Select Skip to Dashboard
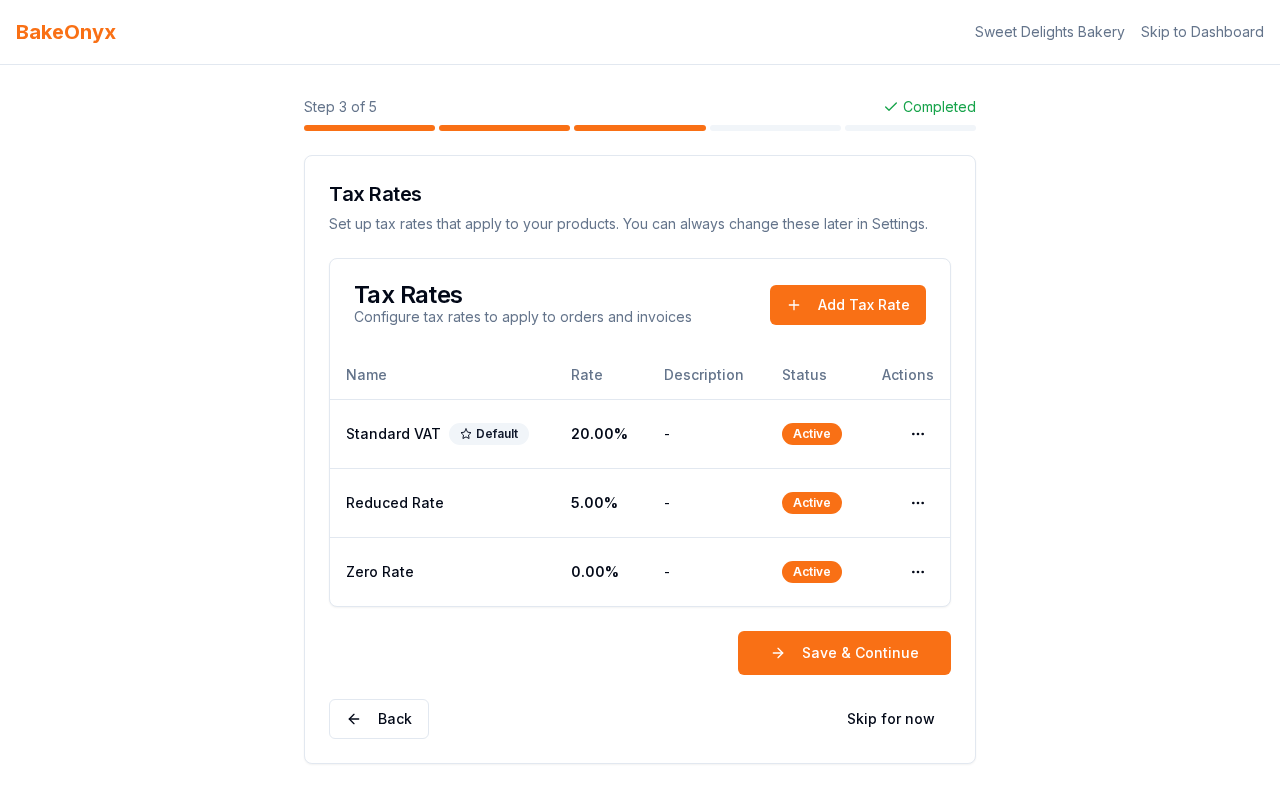1280x800 pixels. (1202, 31)
